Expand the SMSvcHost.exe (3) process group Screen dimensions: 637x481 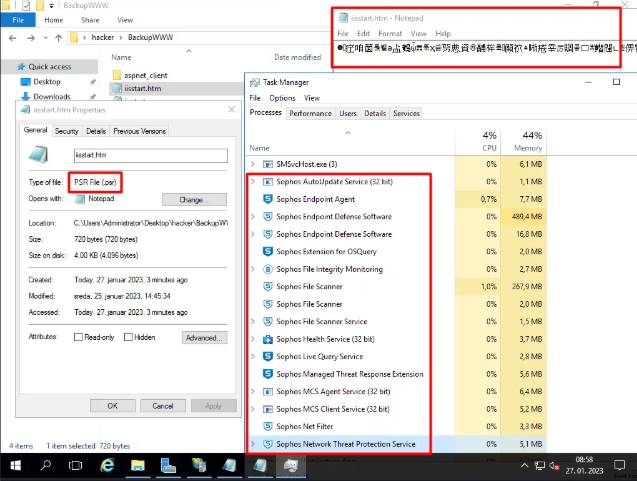pos(253,164)
